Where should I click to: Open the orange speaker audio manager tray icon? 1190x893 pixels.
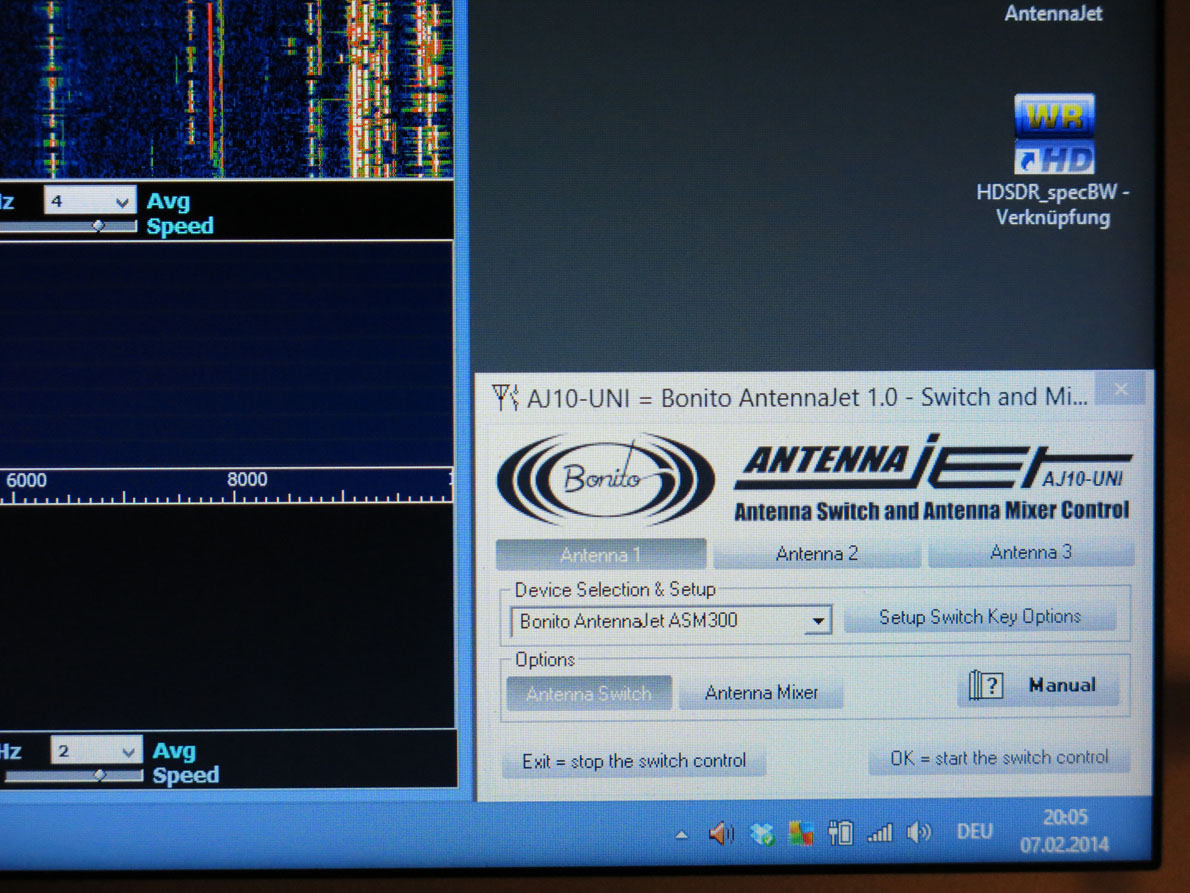click(721, 834)
